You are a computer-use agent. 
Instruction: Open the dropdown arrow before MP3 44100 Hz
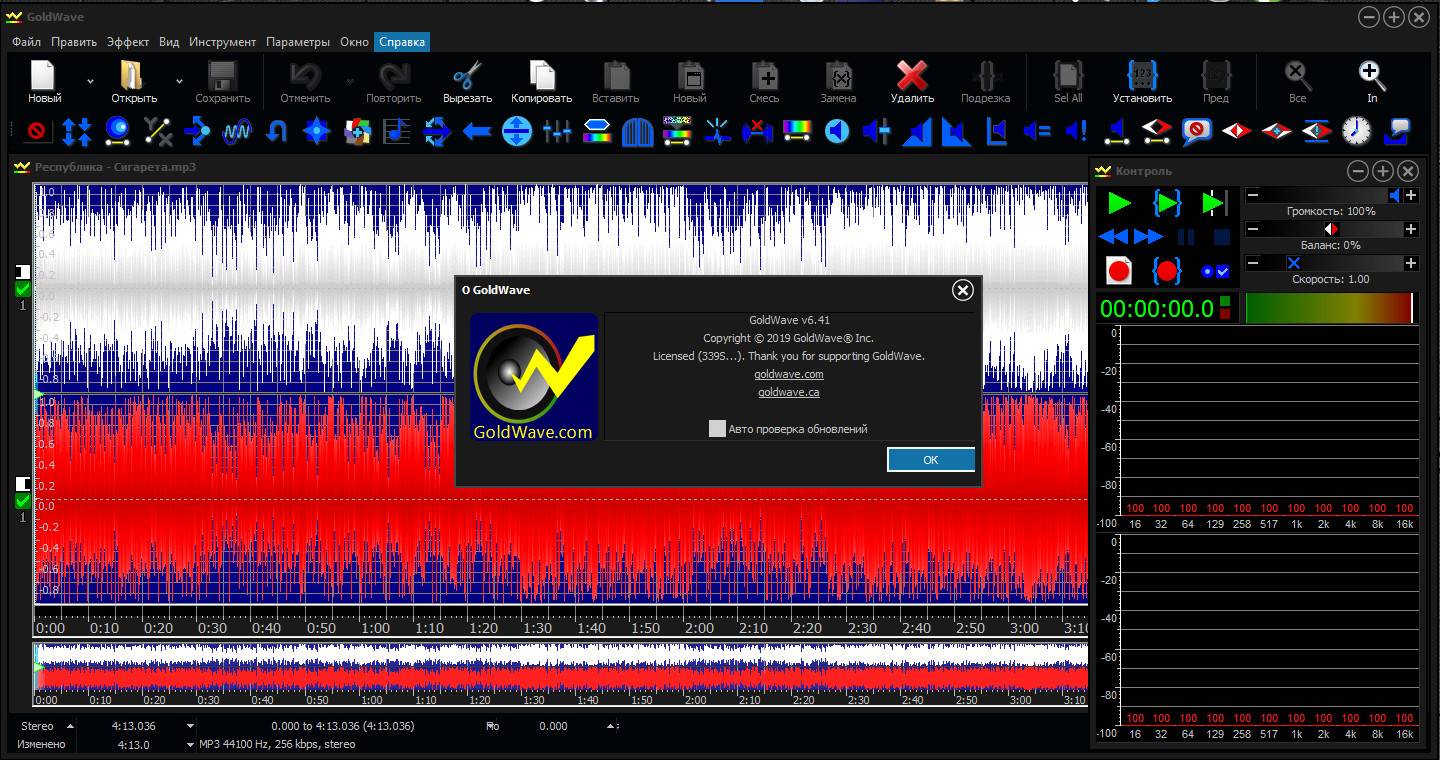coord(190,745)
